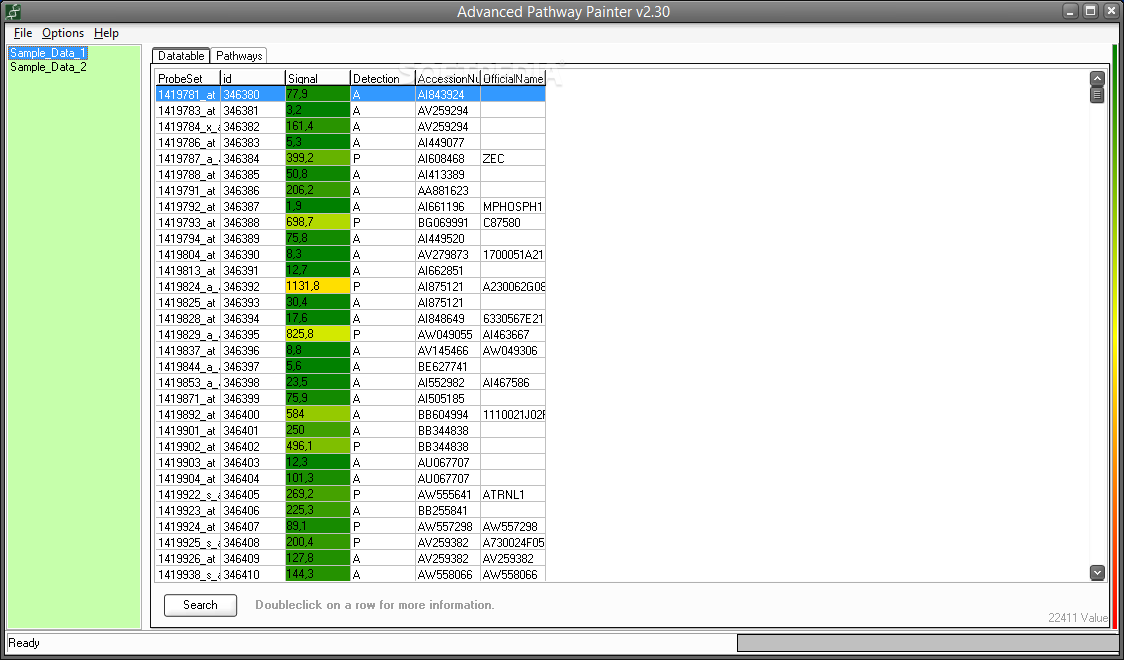Click official name AW558066

513,575
